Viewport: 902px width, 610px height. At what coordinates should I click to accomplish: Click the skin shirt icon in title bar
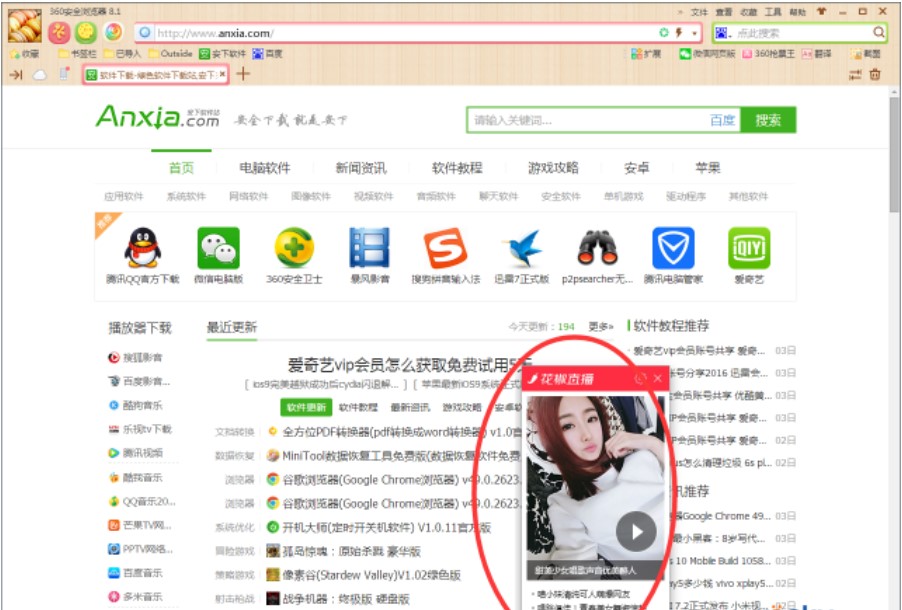click(x=821, y=11)
